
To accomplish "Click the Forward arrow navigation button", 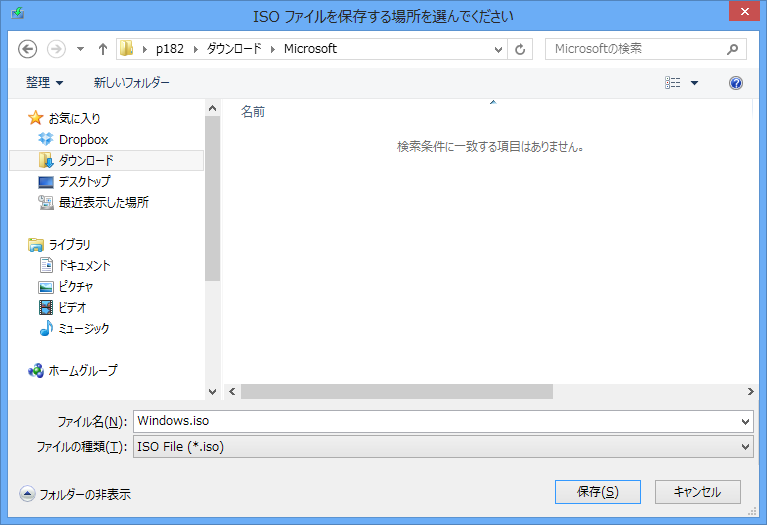I will point(56,49).
